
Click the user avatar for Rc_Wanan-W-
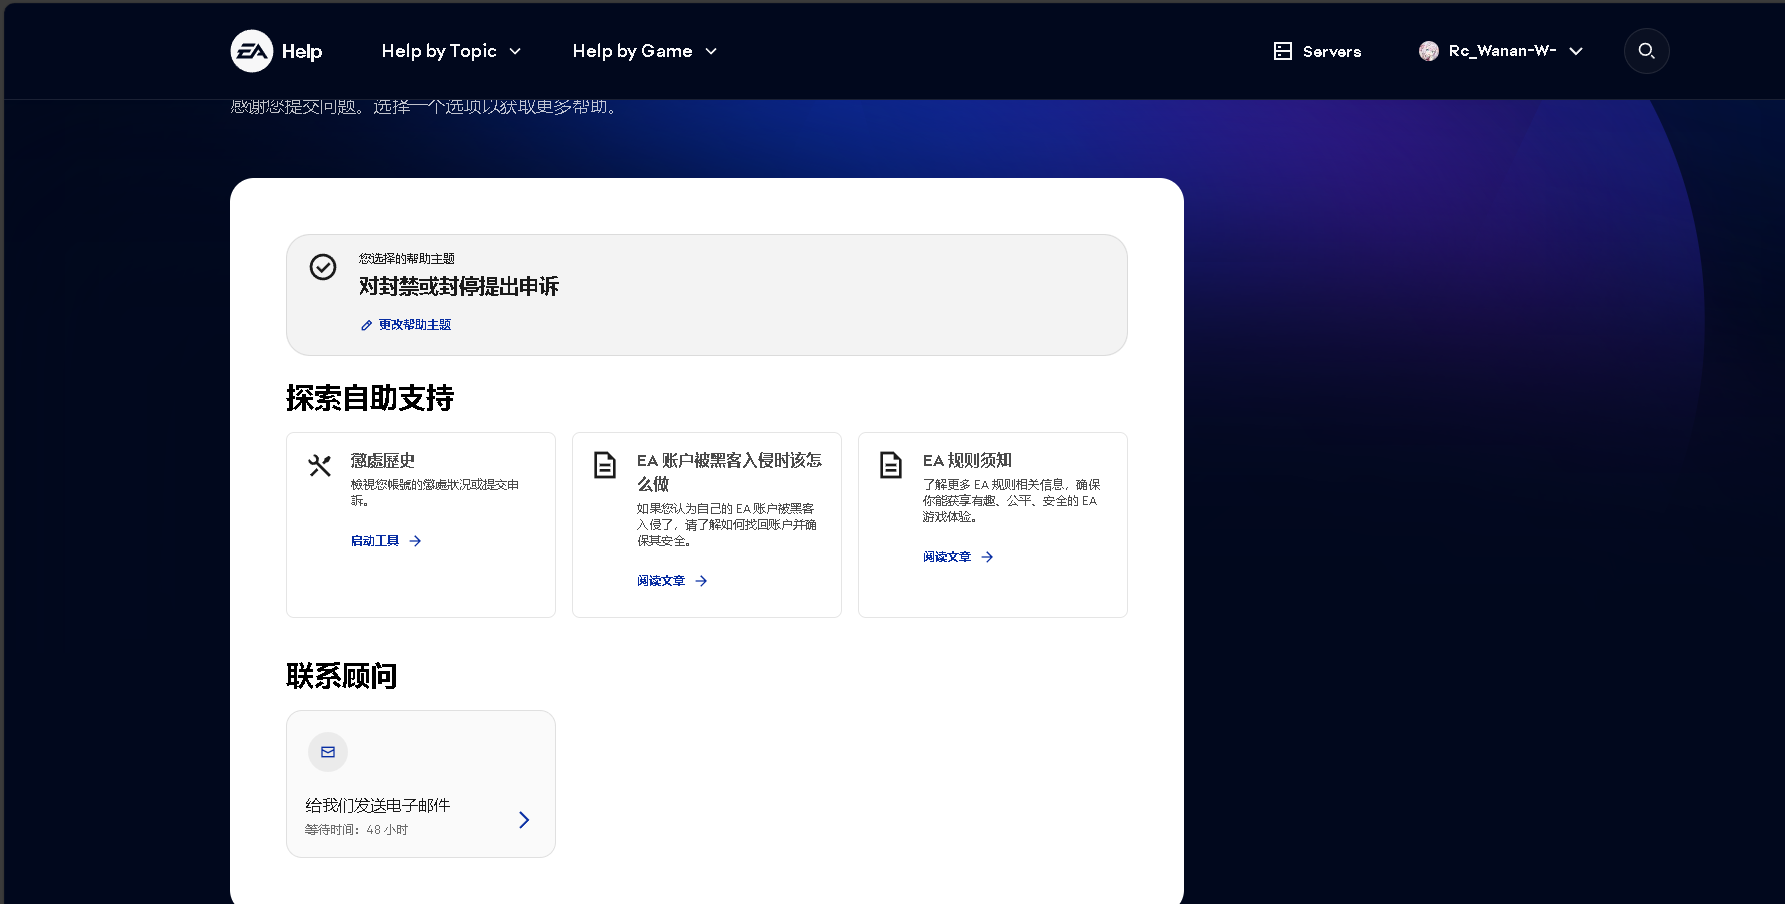click(x=1429, y=51)
